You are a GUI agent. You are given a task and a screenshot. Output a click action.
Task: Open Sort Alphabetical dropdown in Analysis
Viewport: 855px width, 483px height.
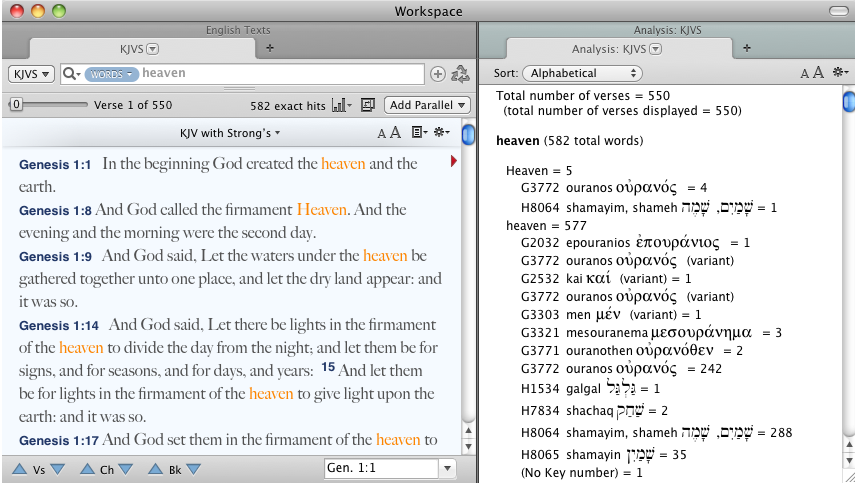point(584,73)
